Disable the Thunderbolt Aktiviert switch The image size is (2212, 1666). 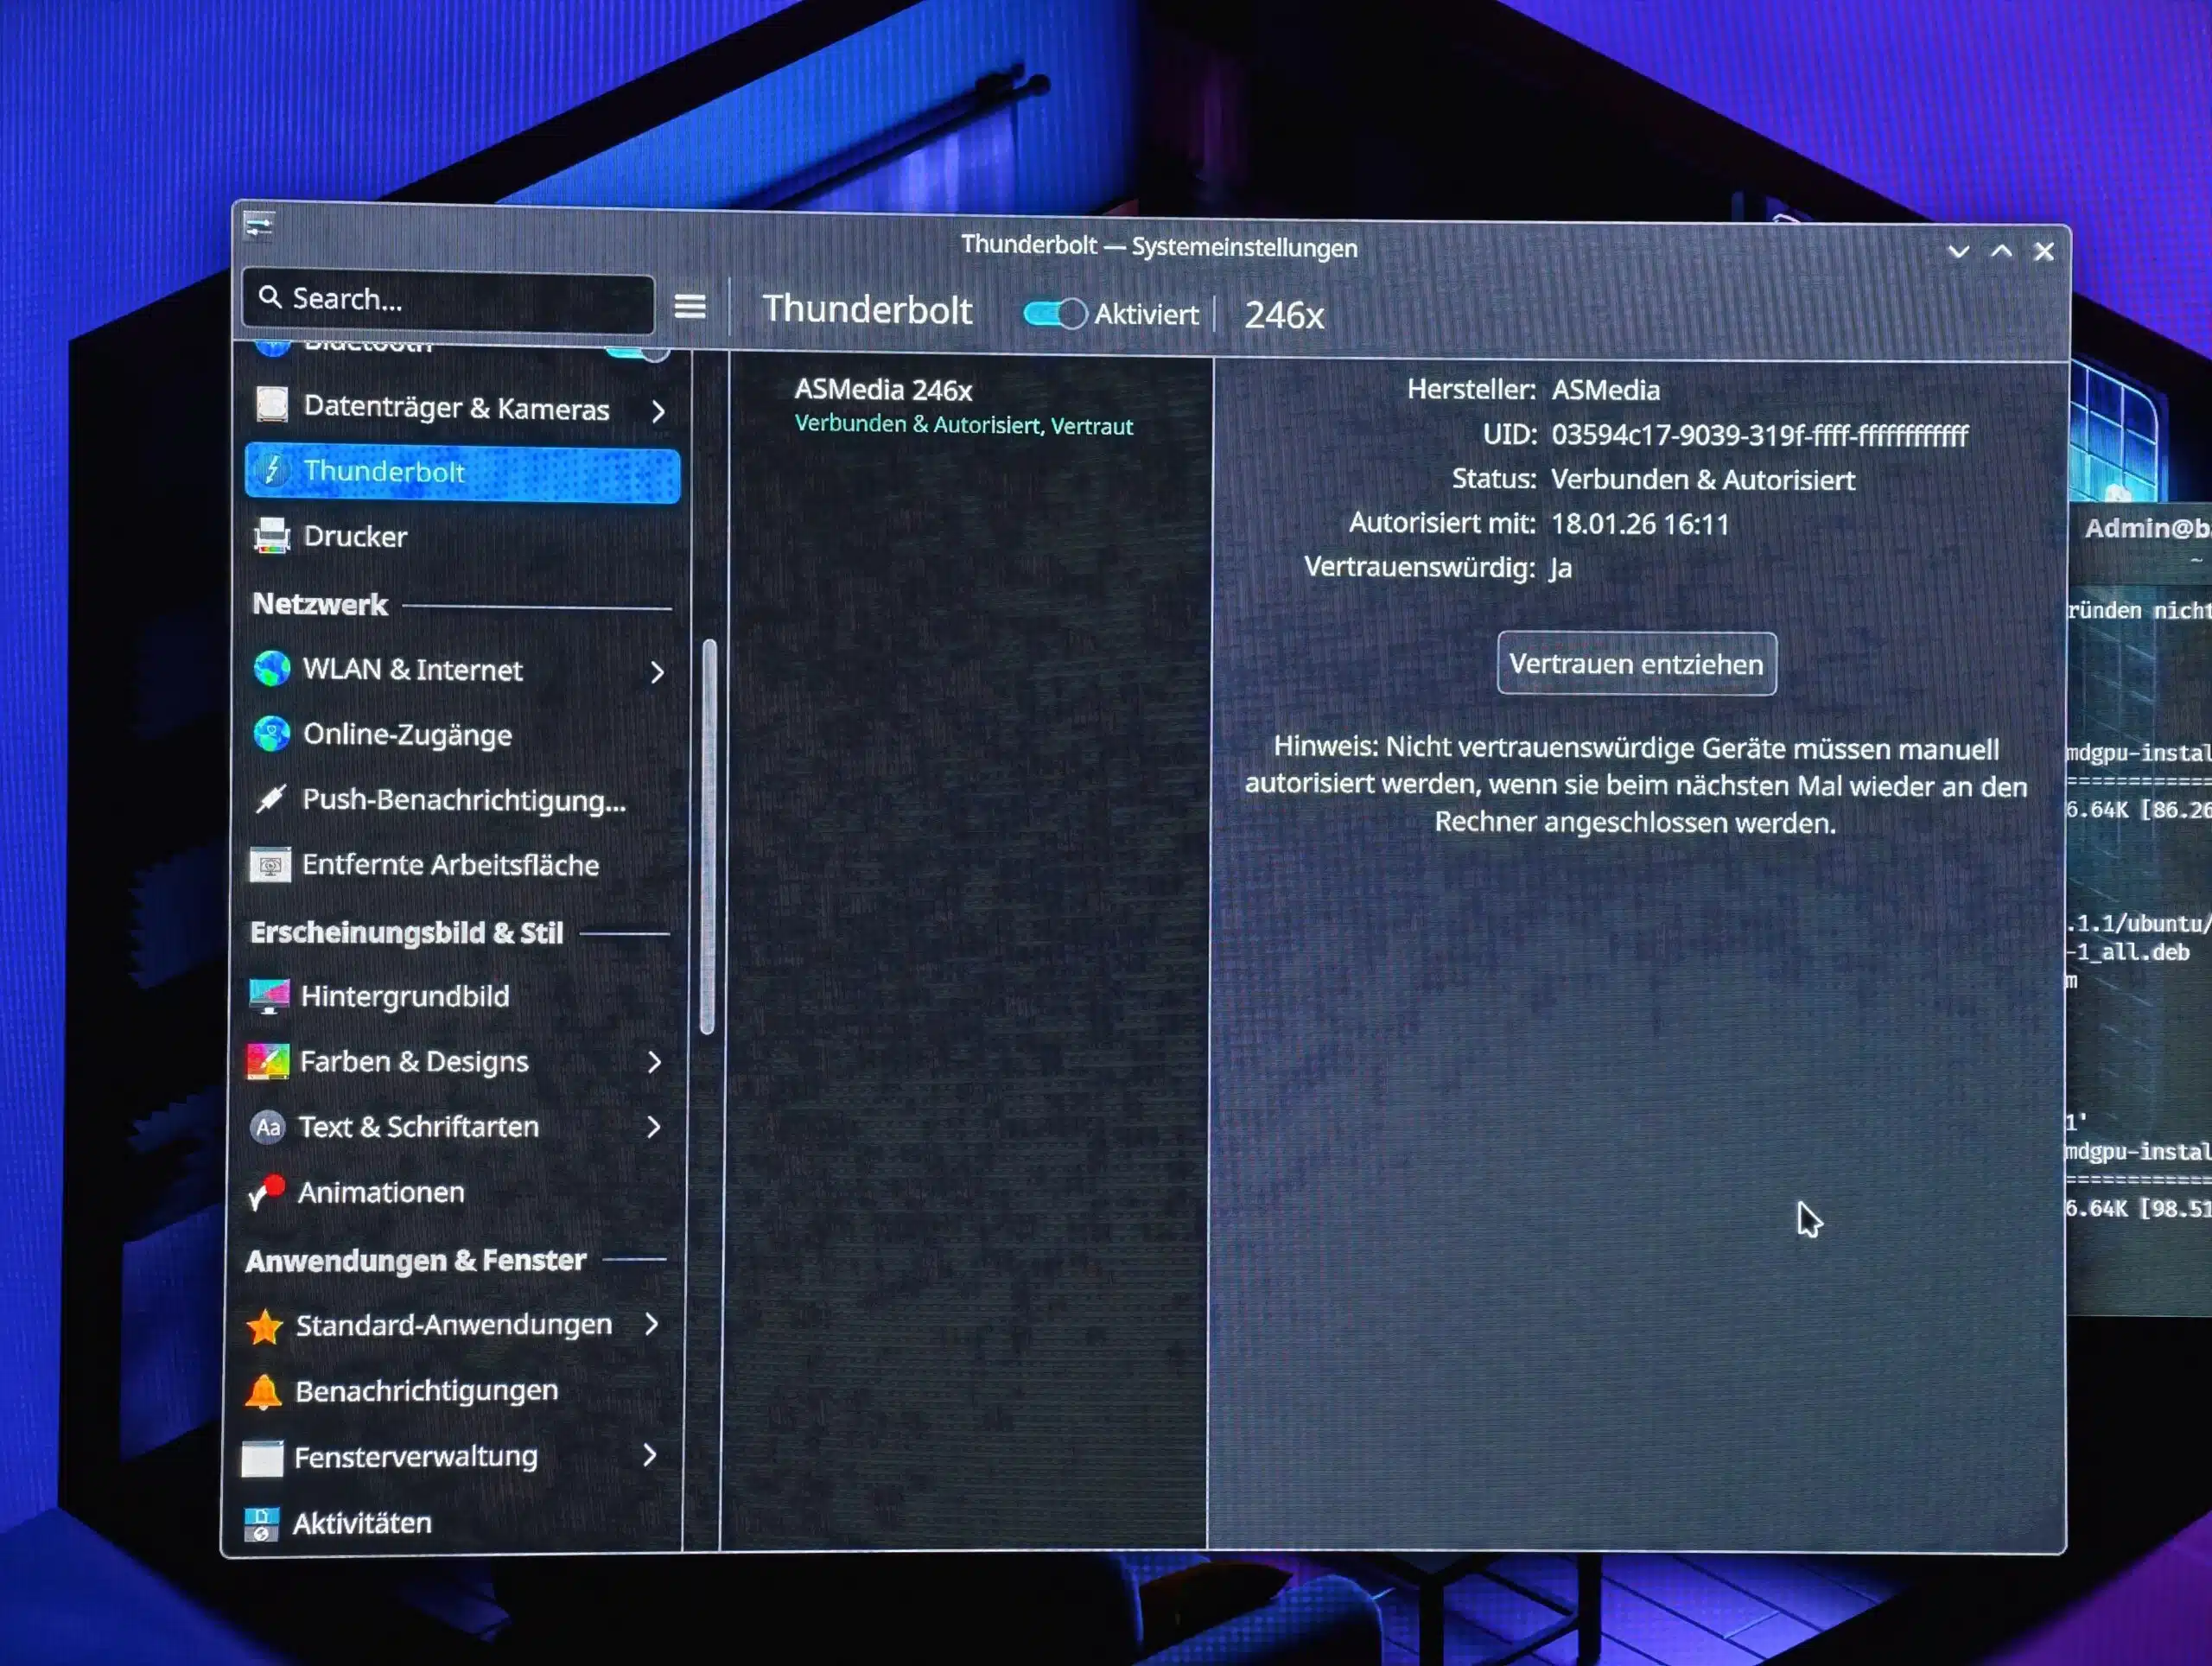click(1054, 314)
